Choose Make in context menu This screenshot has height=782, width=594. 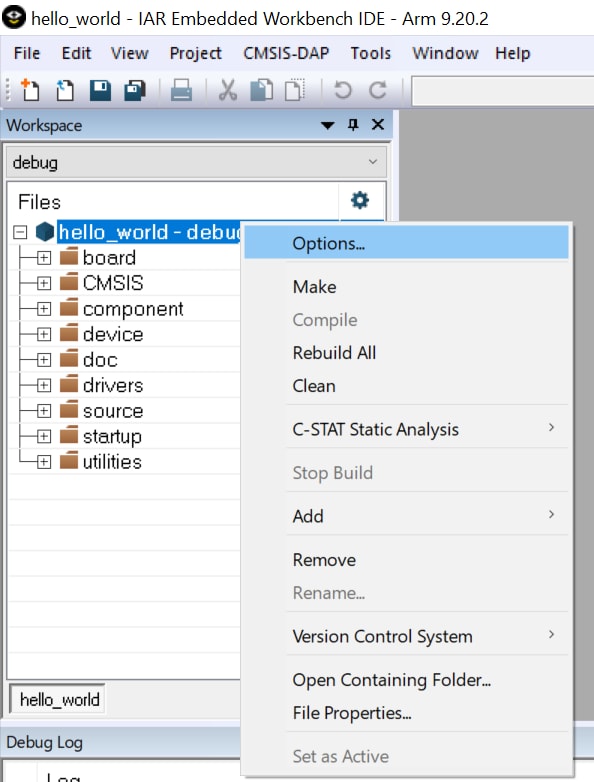pos(406,287)
